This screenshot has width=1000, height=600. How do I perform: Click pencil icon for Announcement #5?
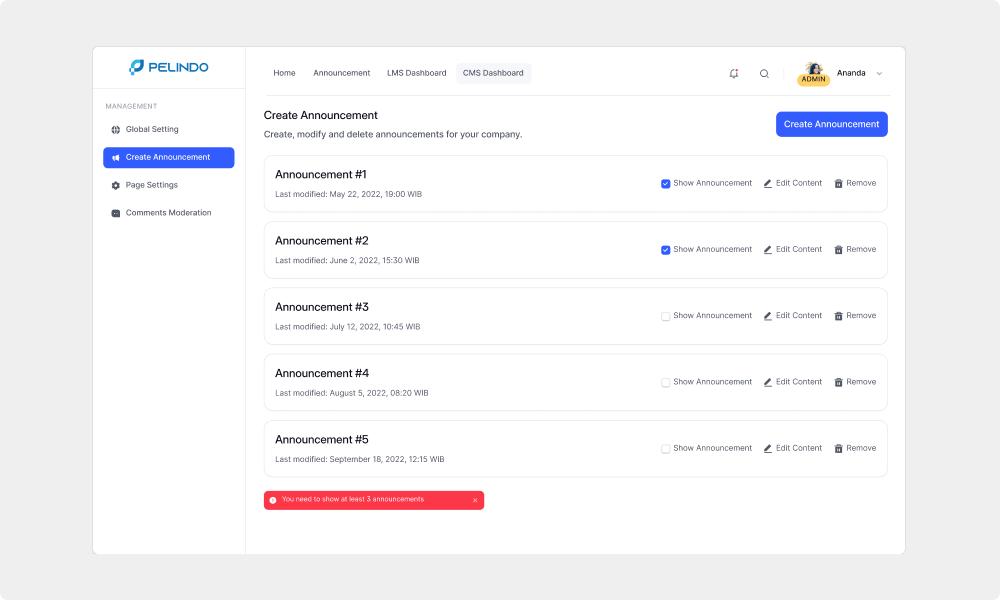768,449
